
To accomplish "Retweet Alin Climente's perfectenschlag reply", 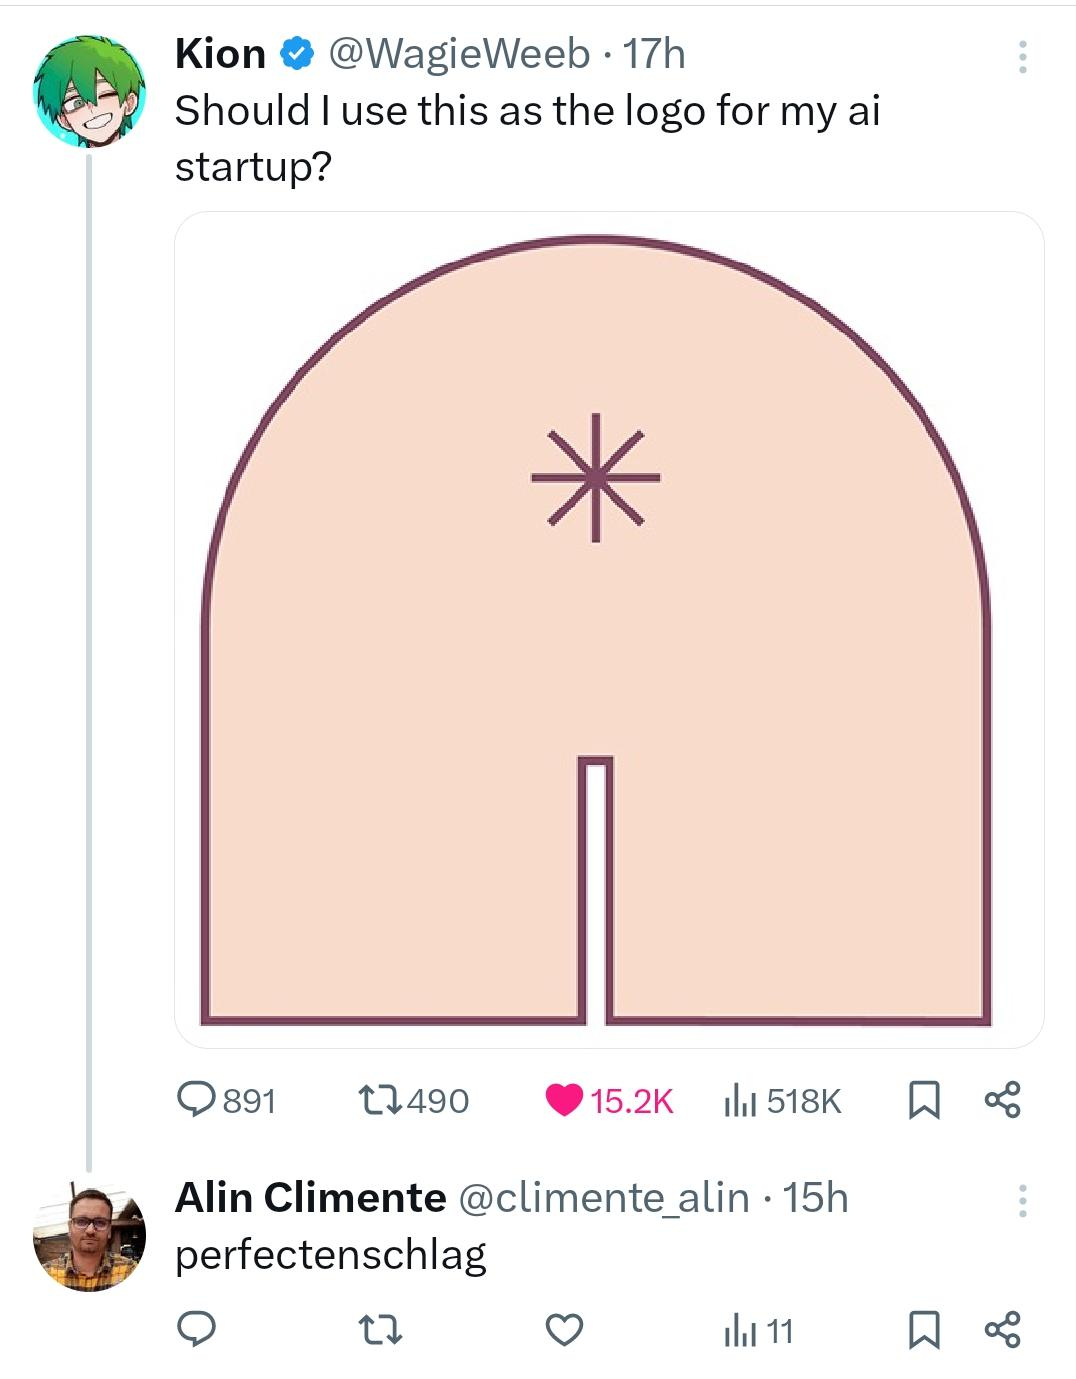I will [381, 1329].
